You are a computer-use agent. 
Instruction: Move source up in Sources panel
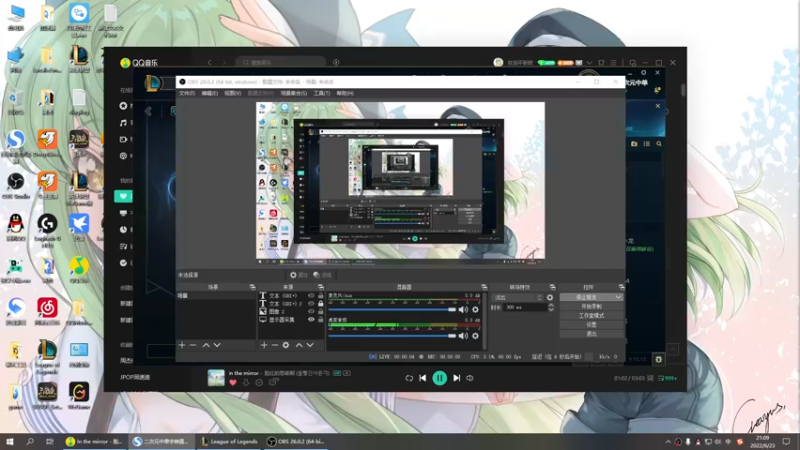click(299, 345)
